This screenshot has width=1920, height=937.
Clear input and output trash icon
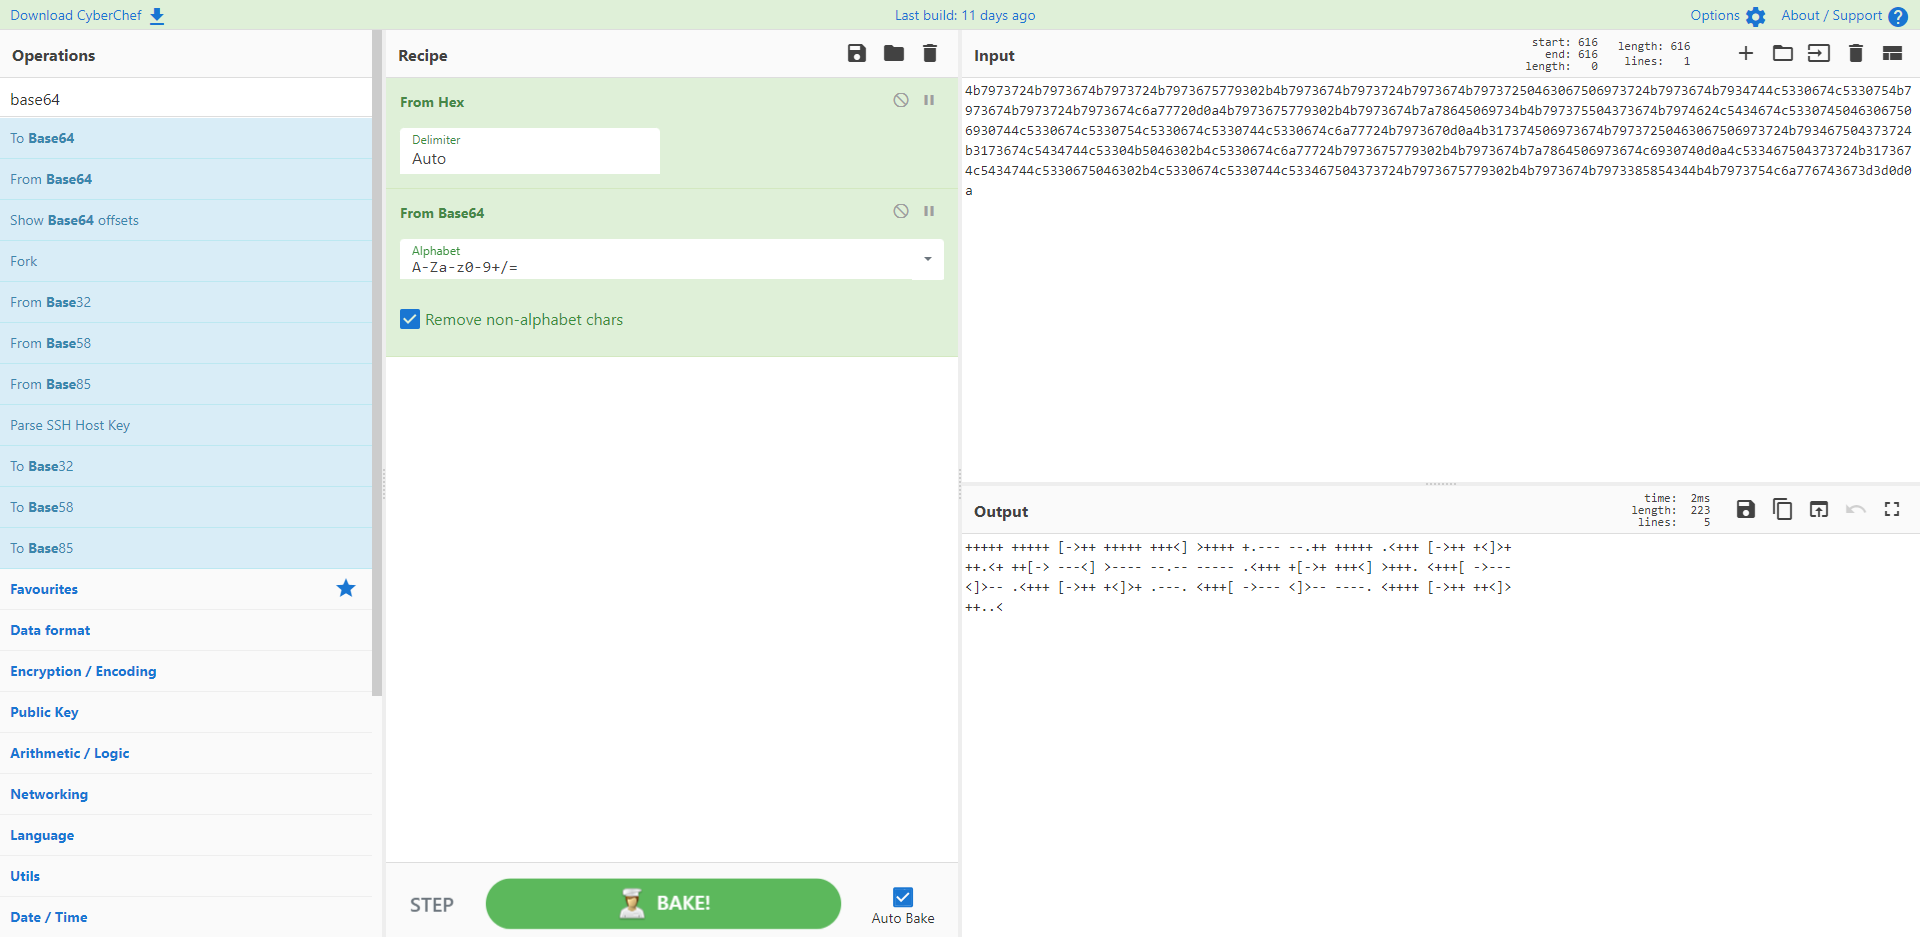coord(1856,54)
